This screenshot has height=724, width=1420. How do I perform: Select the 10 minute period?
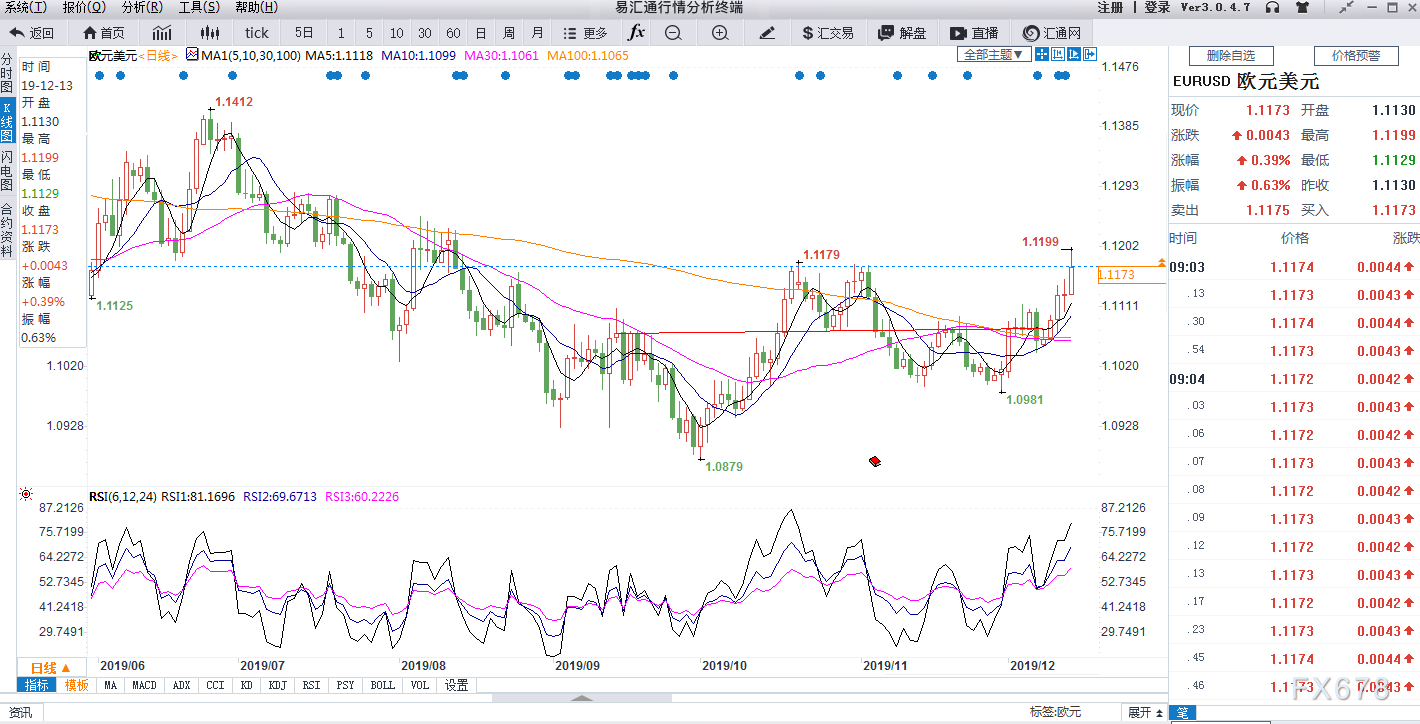[x=397, y=33]
